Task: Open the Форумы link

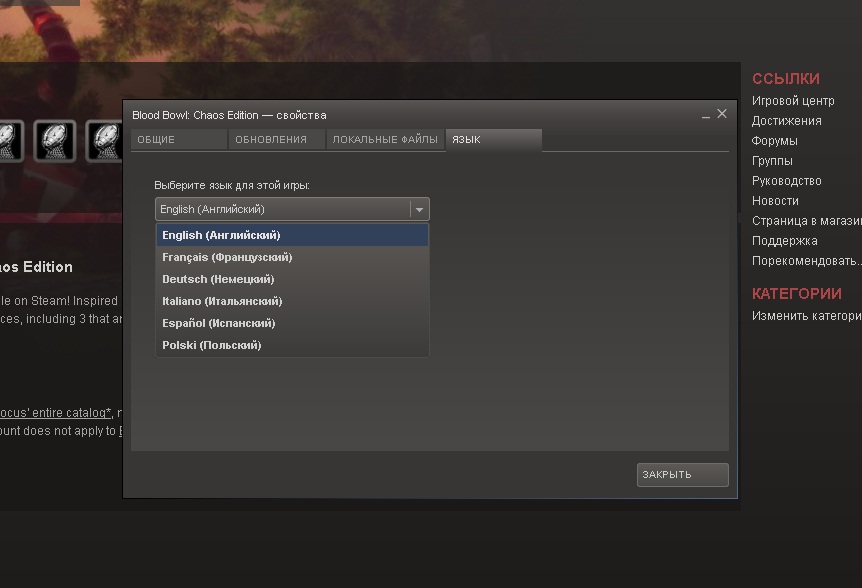Action: click(774, 141)
